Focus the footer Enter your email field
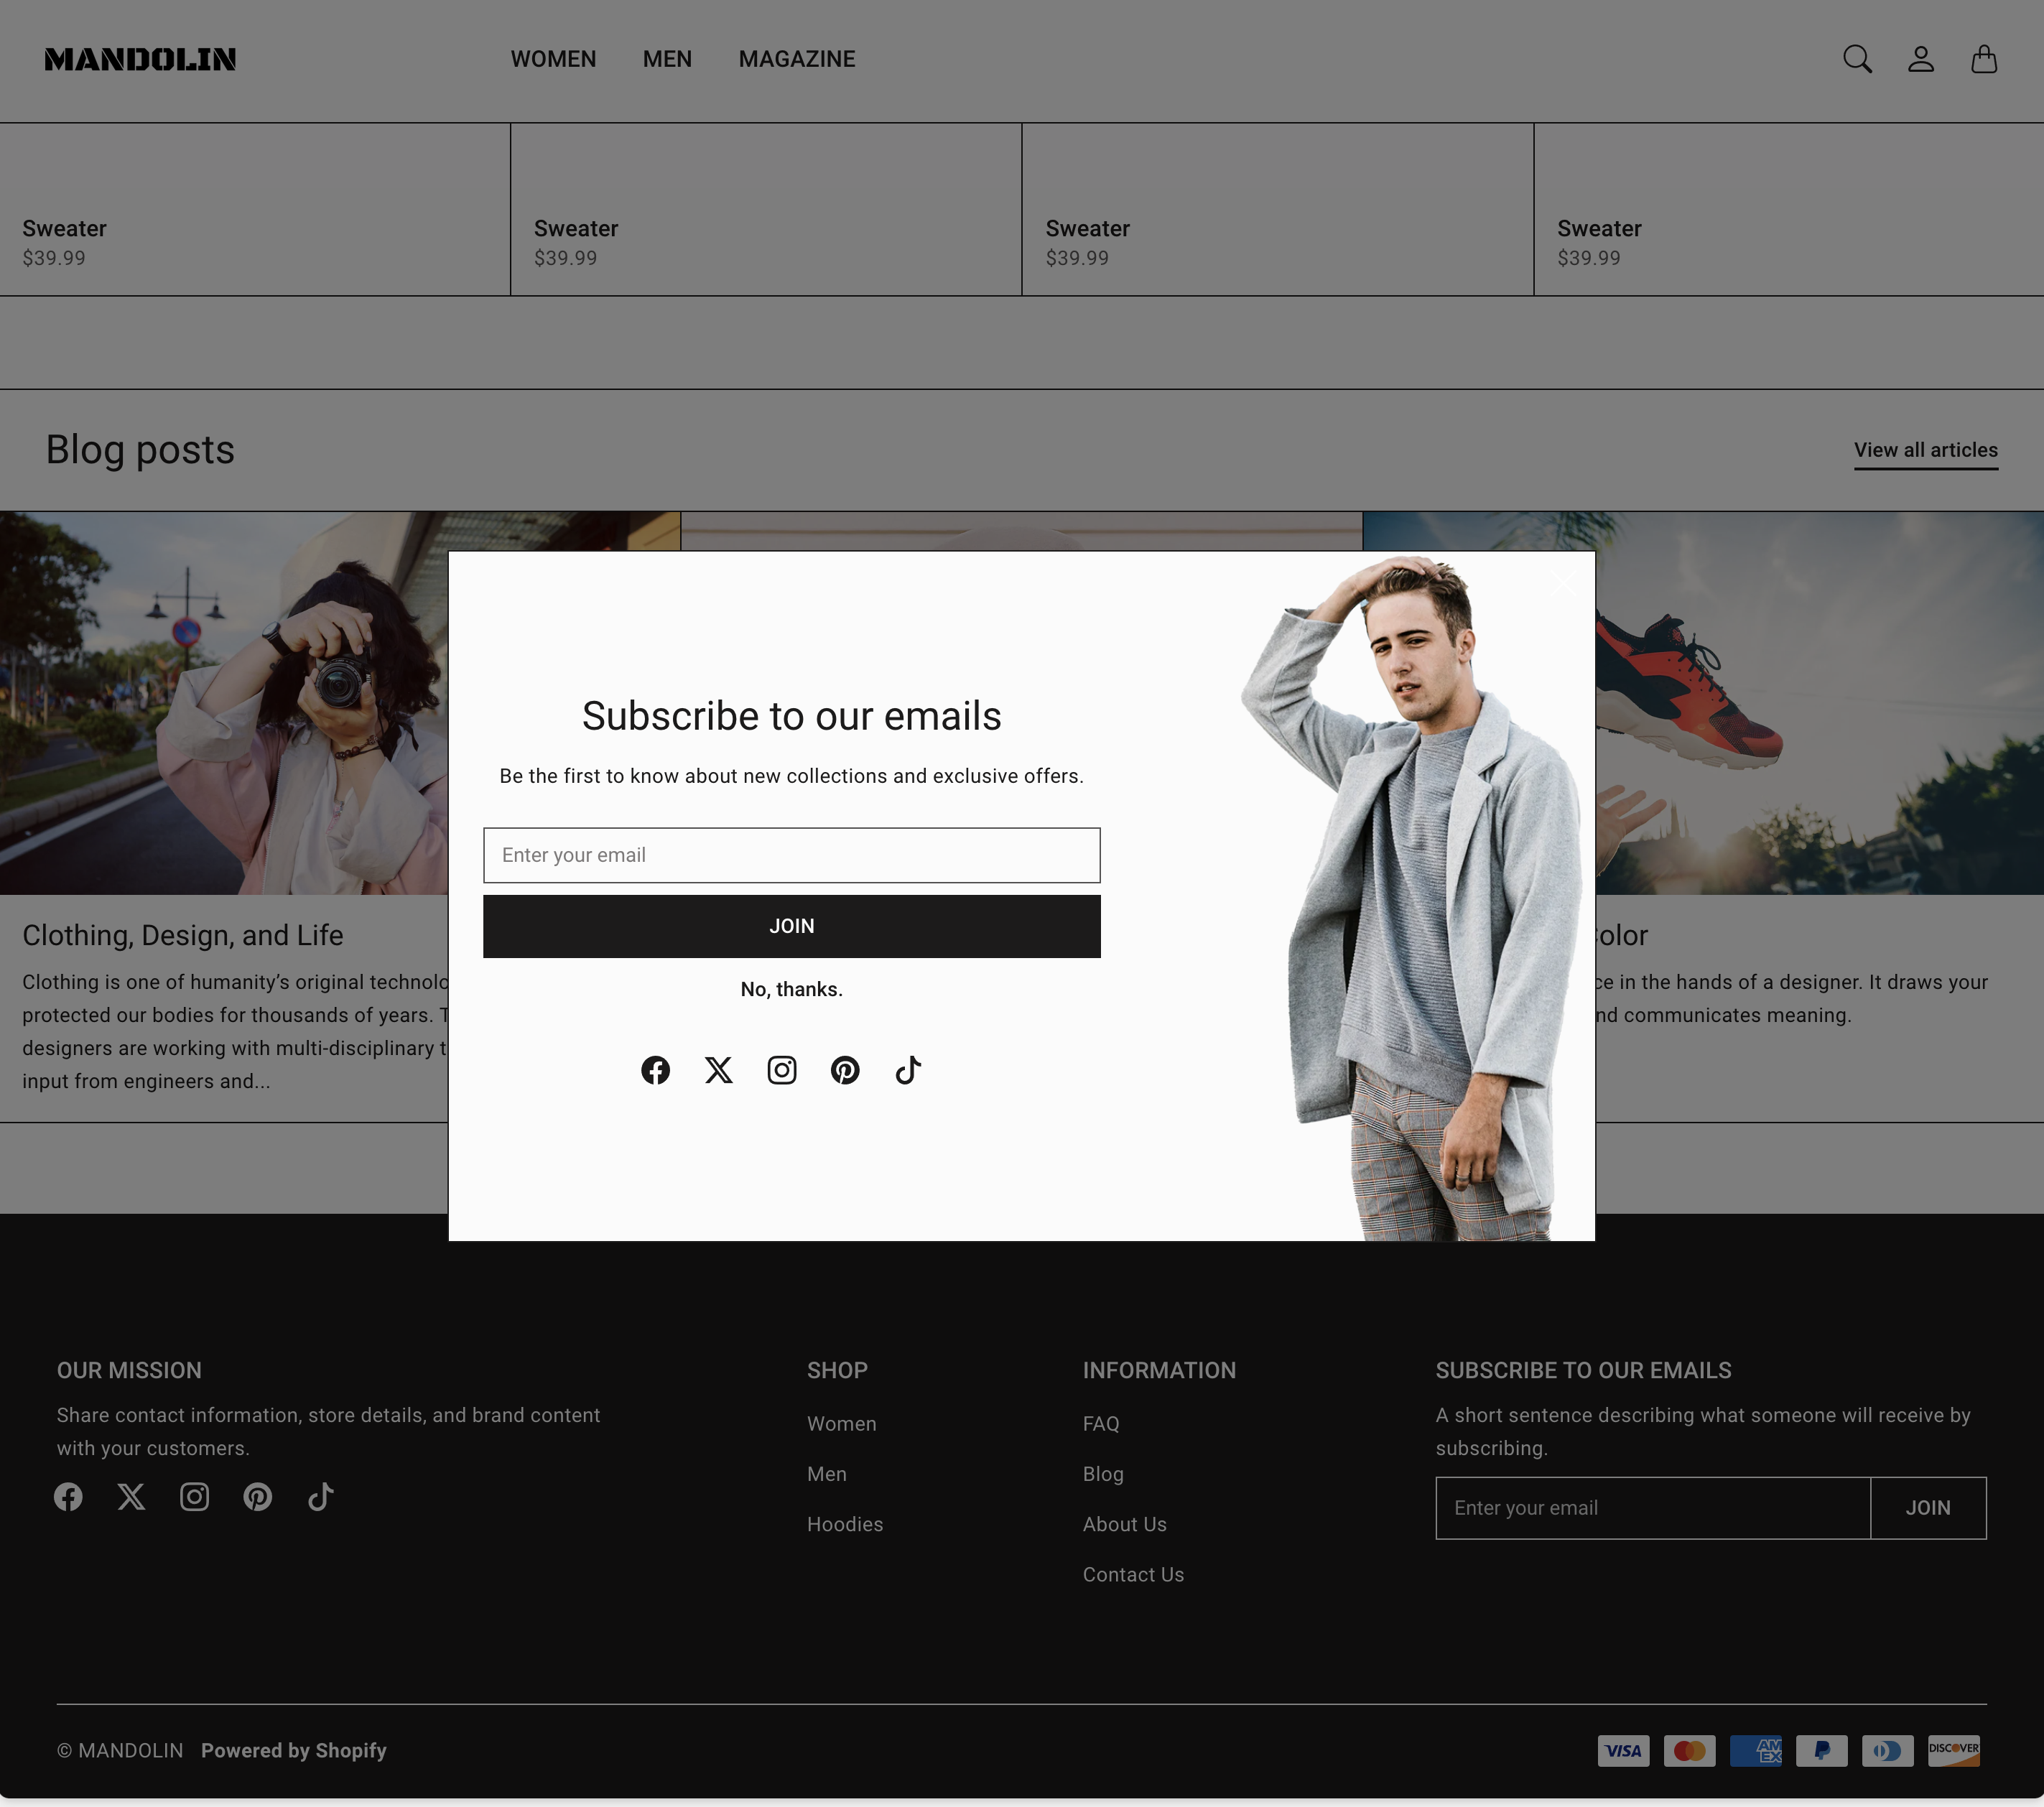This screenshot has height=1807, width=2044. coord(1652,1508)
